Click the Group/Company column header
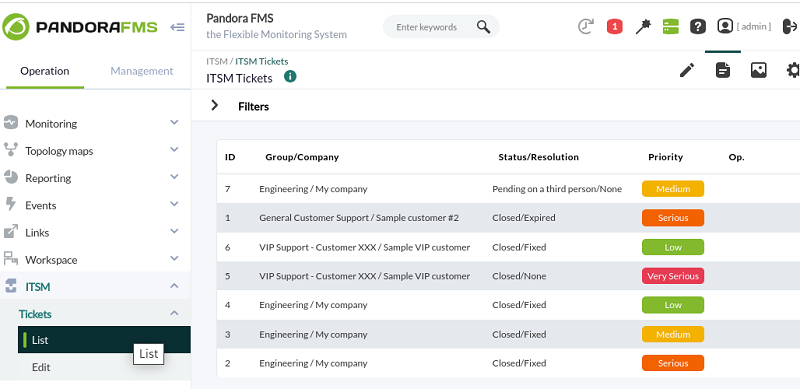Viewport: 800px width, 389px height. 302,157
